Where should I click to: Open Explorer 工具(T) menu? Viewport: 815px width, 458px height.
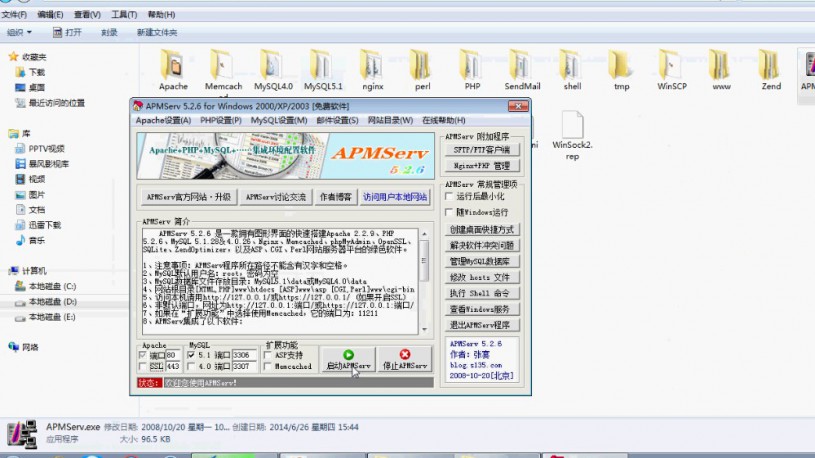(x=124, y=15)
